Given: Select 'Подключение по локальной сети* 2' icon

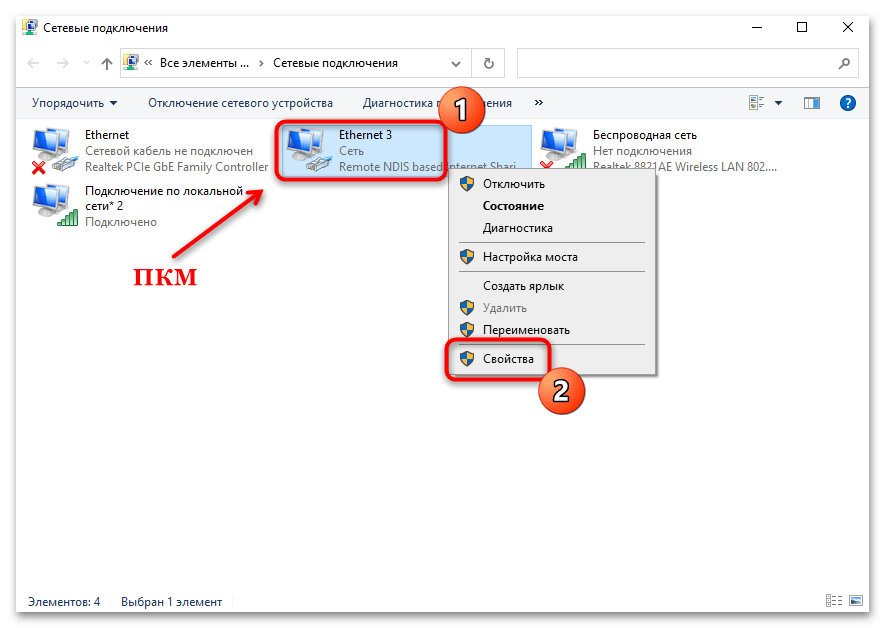Looking at the screenshot, I should [x=54, y=205].
